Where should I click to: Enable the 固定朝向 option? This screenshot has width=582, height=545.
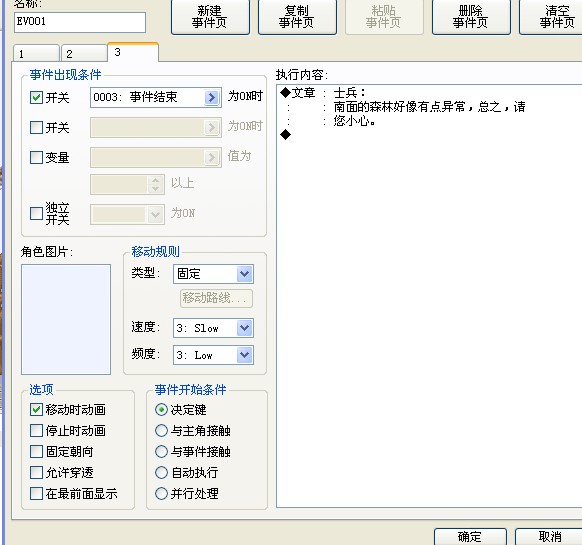(36, 451)
